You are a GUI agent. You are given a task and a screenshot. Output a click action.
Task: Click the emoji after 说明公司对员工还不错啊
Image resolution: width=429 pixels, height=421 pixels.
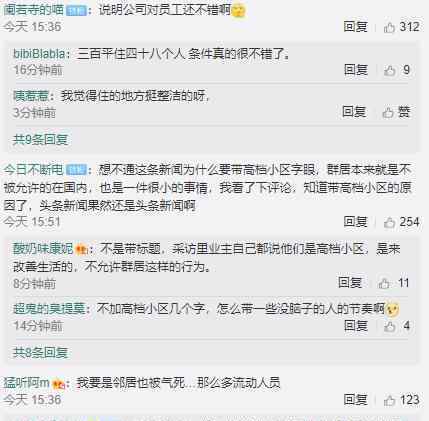(x=238, y=11)
